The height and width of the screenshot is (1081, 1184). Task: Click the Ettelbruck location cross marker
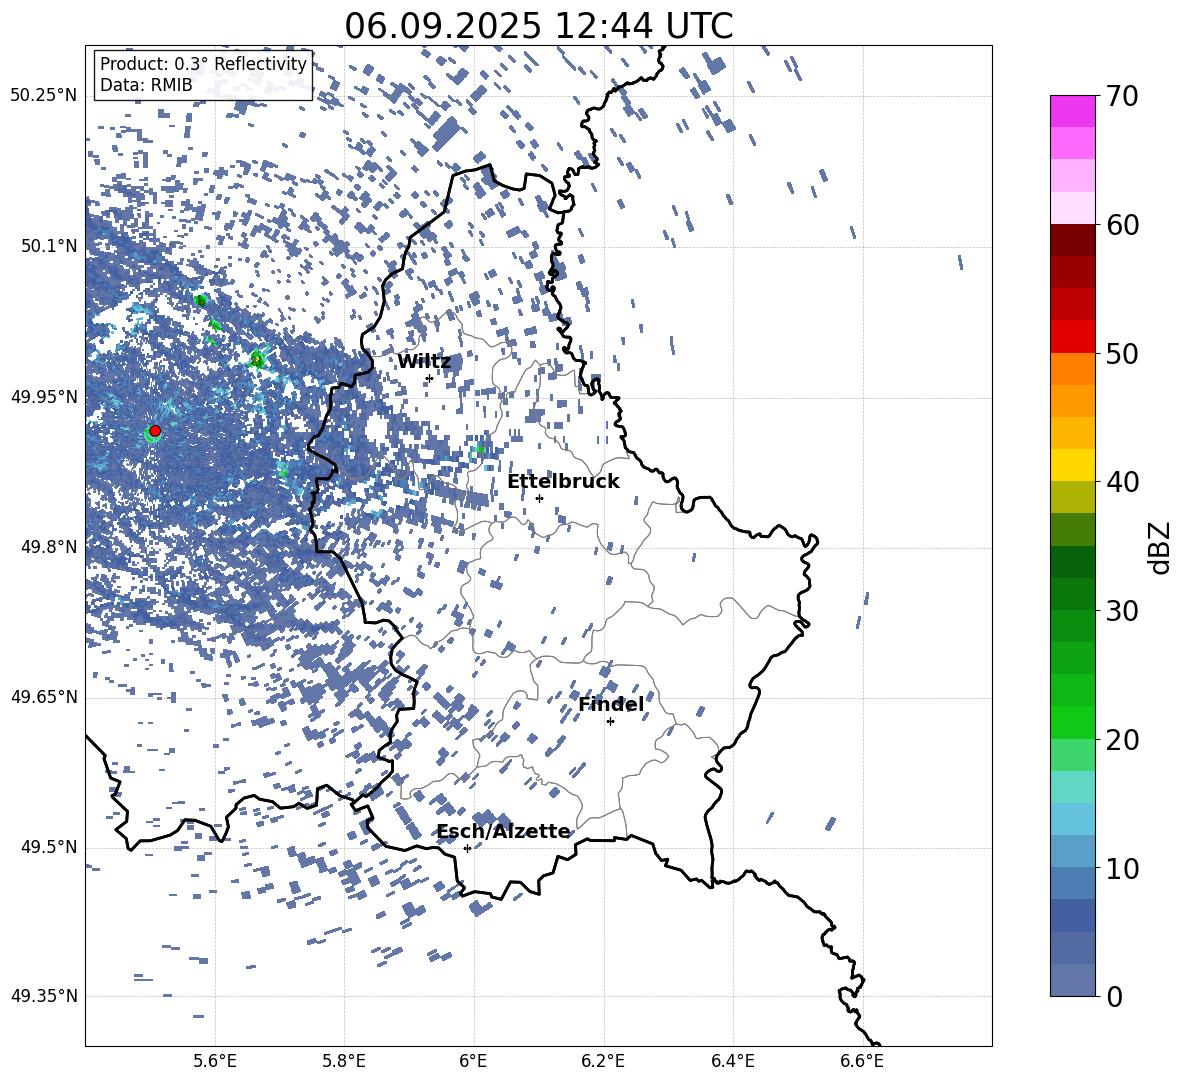539,498
